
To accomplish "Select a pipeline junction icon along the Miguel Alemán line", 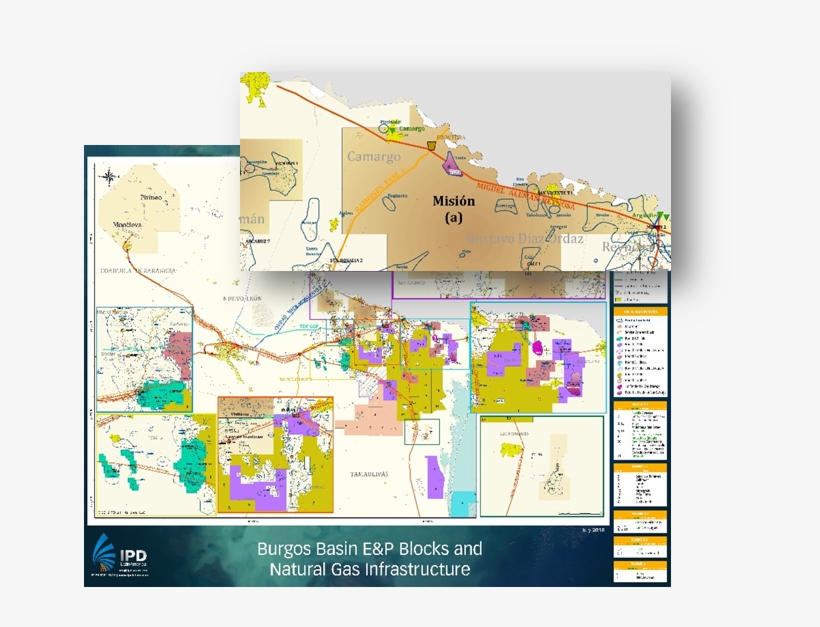I will pos(431,145).
